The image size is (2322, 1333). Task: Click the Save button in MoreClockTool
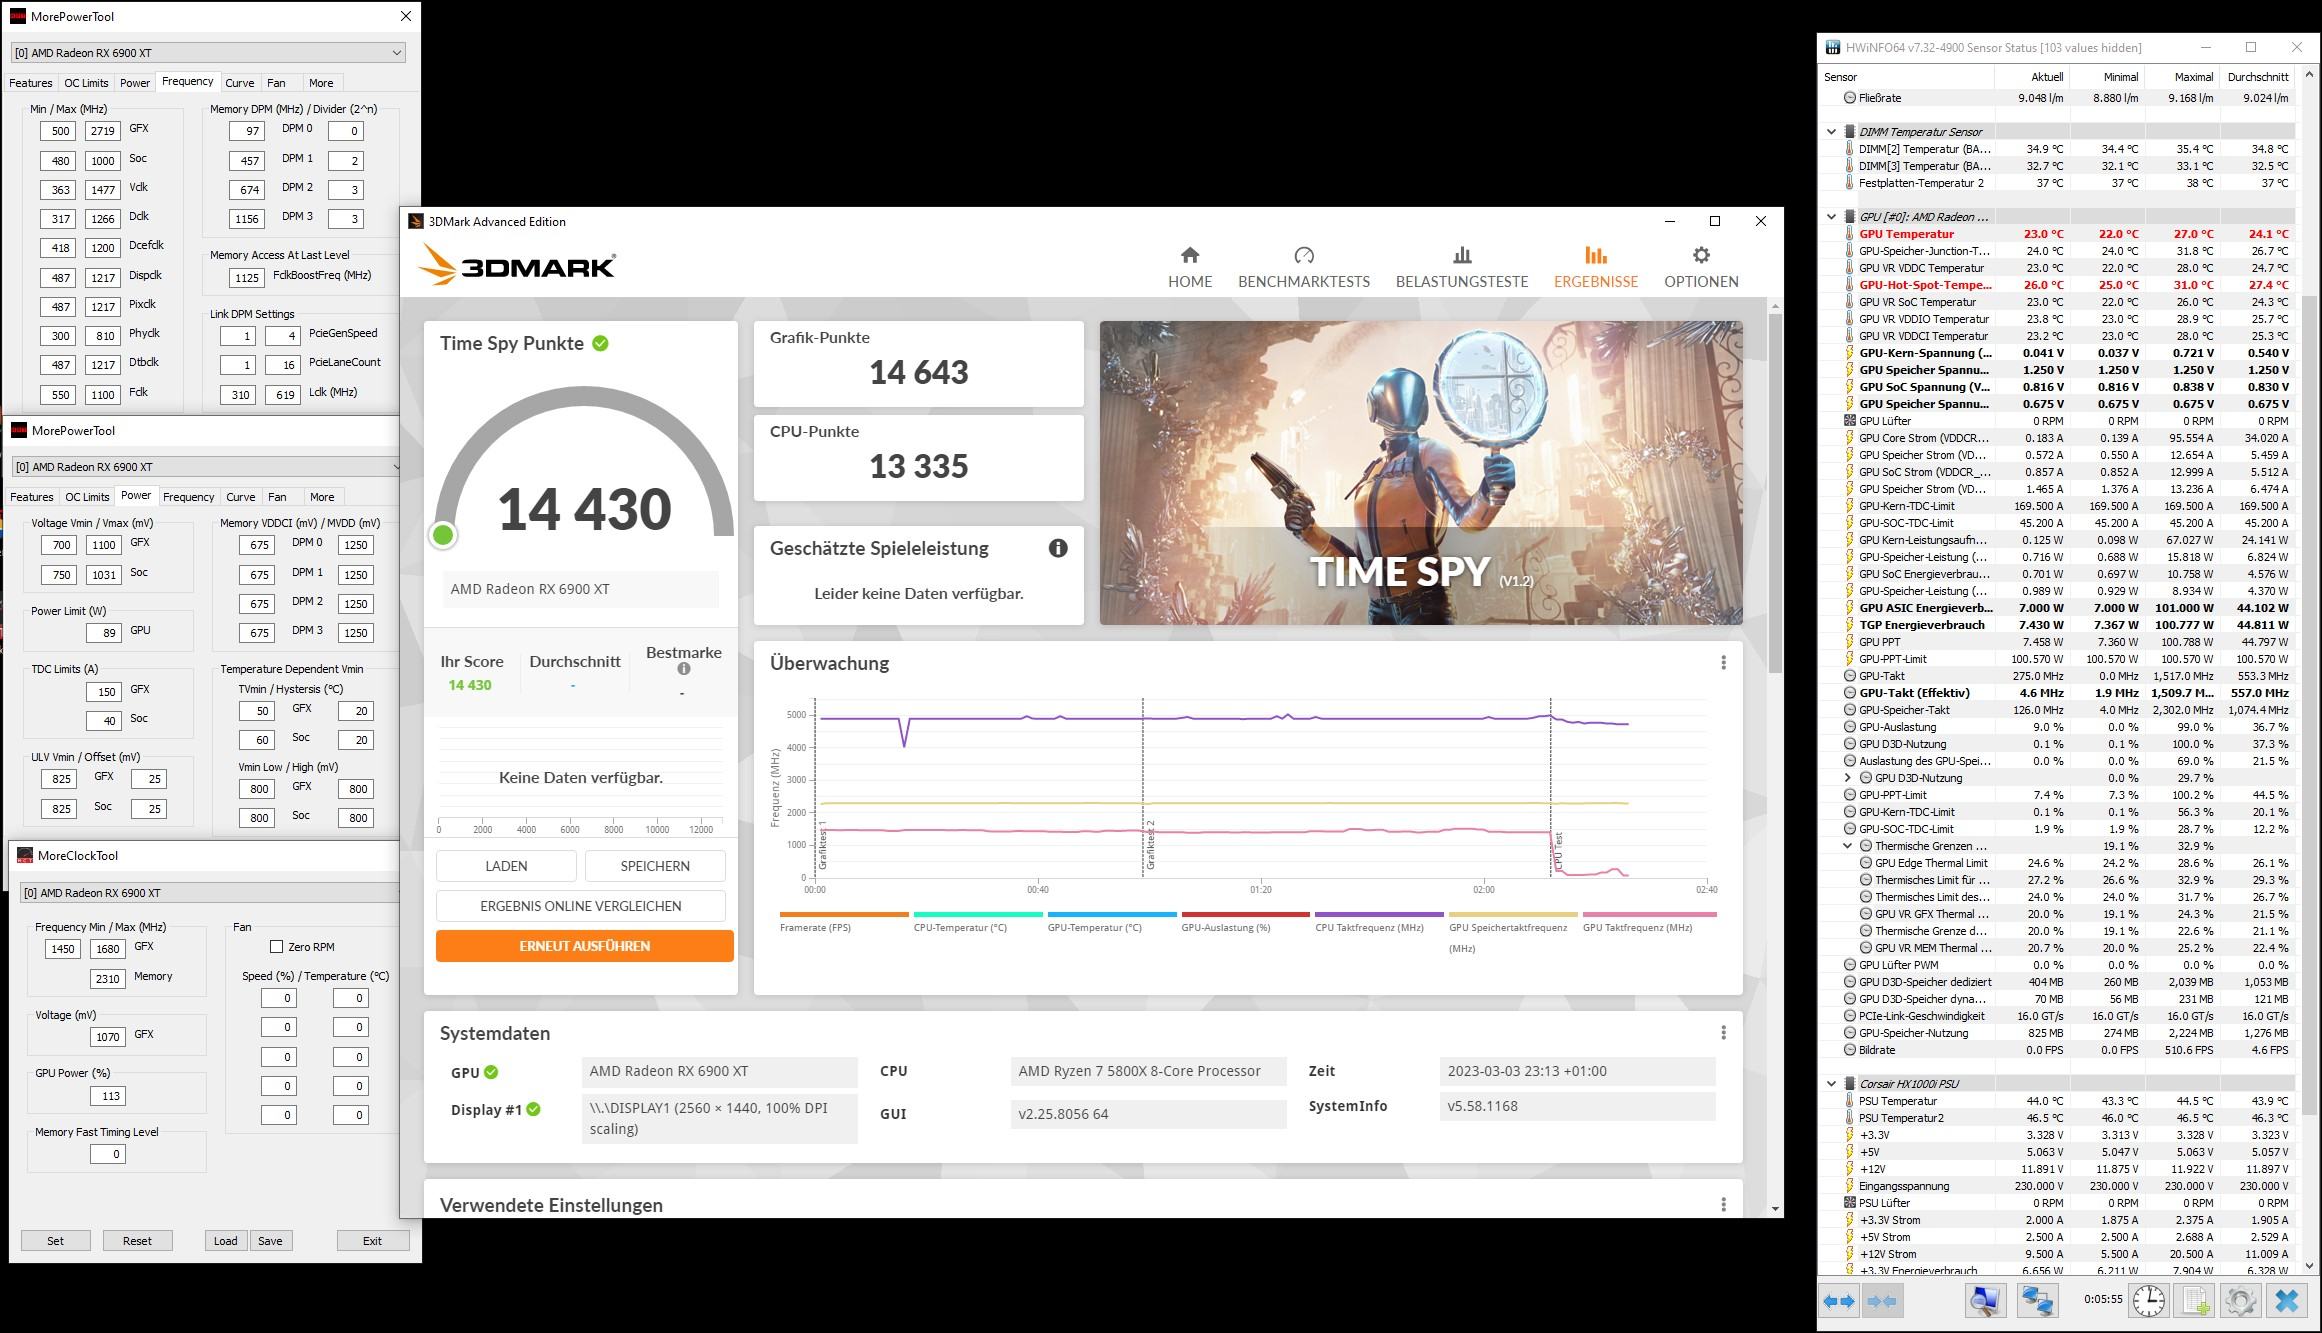click(270, 1241)
